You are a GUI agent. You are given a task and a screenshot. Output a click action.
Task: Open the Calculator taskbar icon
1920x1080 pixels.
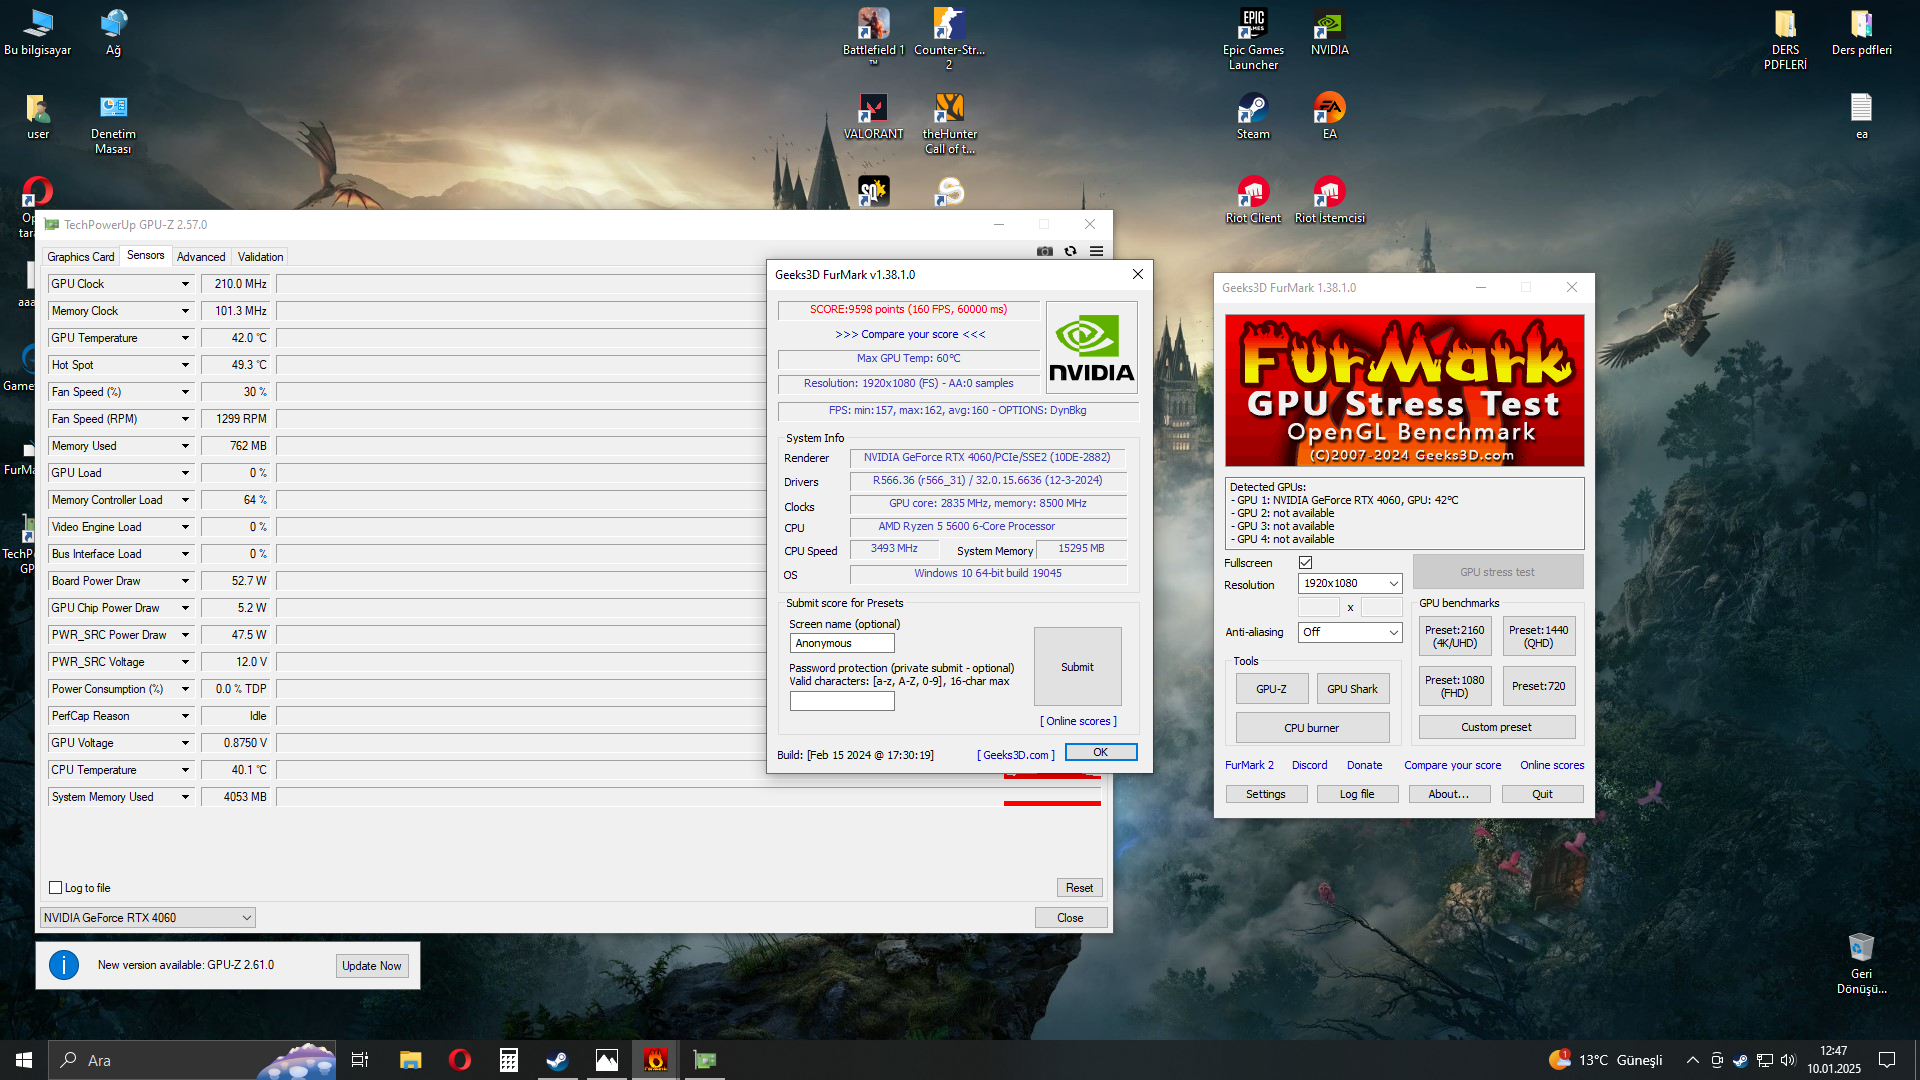(x=508, y=1060)
